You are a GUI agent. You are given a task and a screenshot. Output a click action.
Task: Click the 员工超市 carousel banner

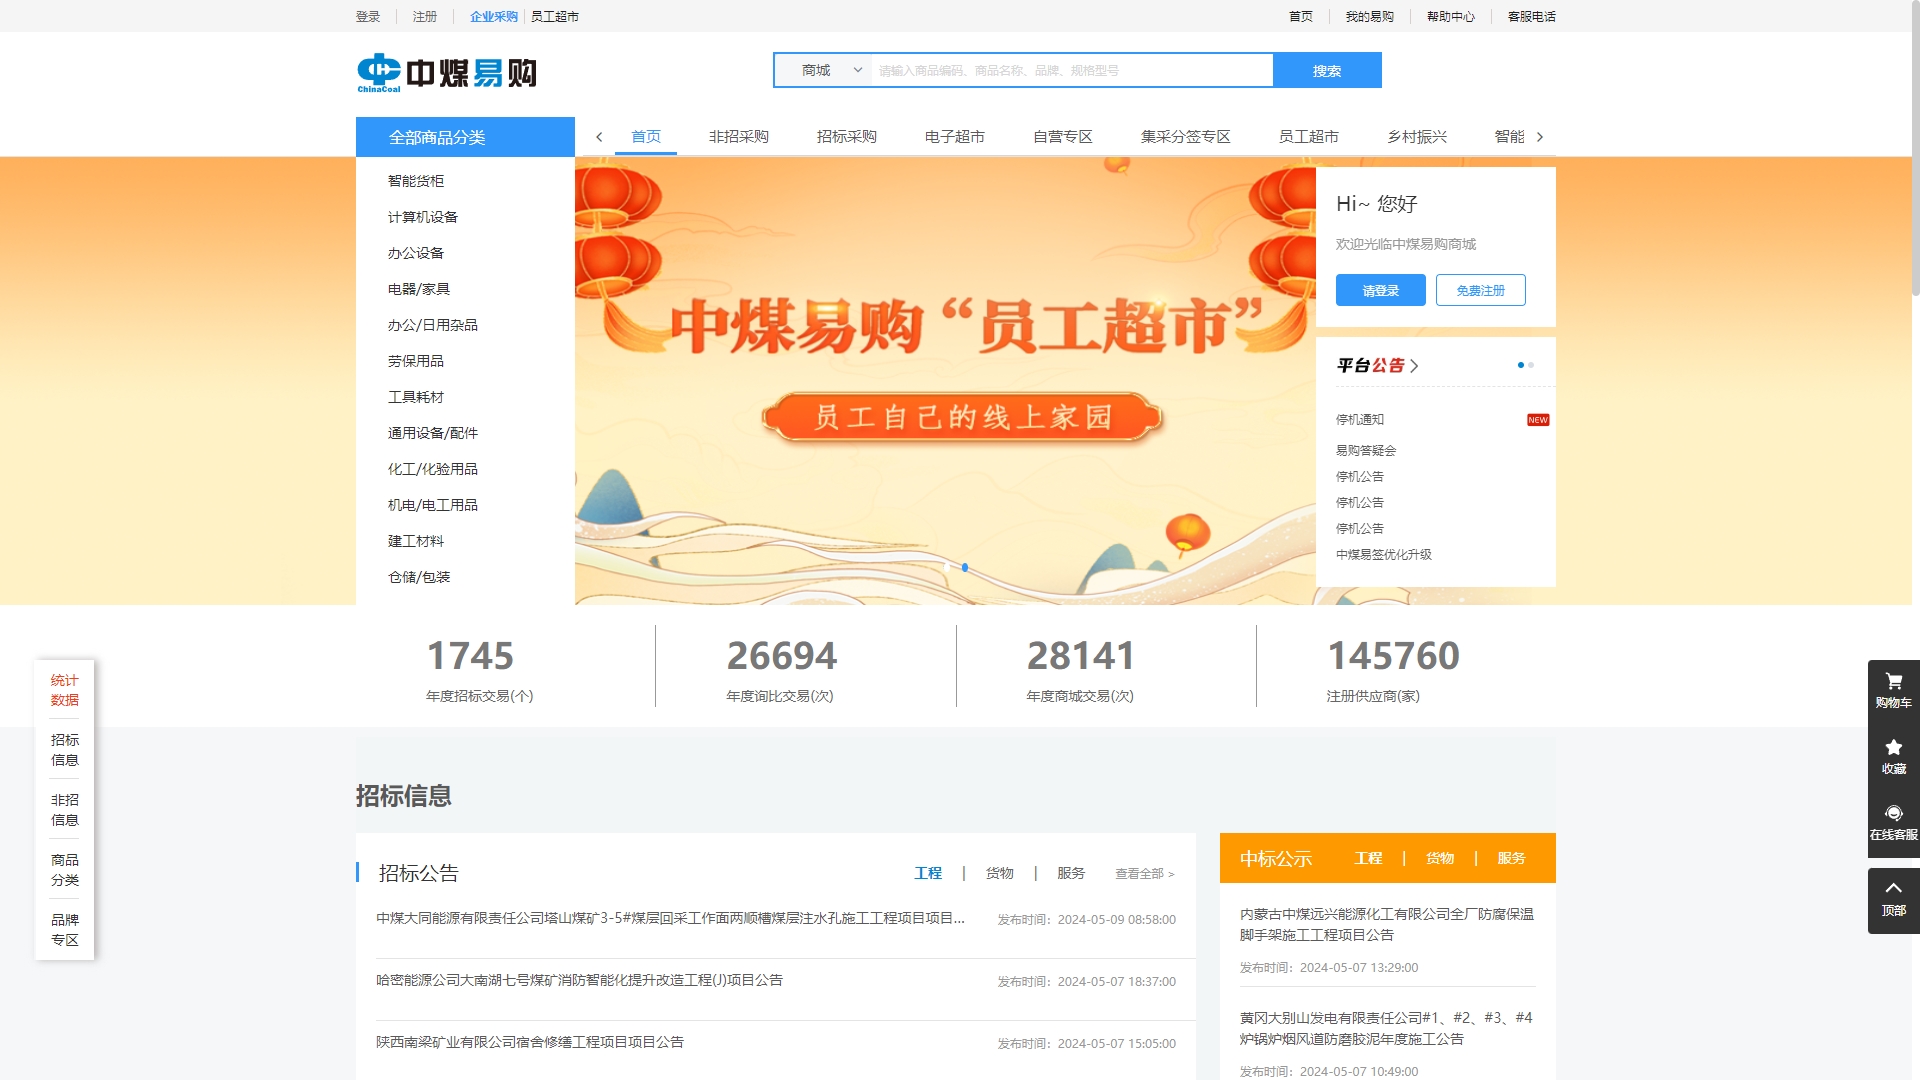(945, 380)
